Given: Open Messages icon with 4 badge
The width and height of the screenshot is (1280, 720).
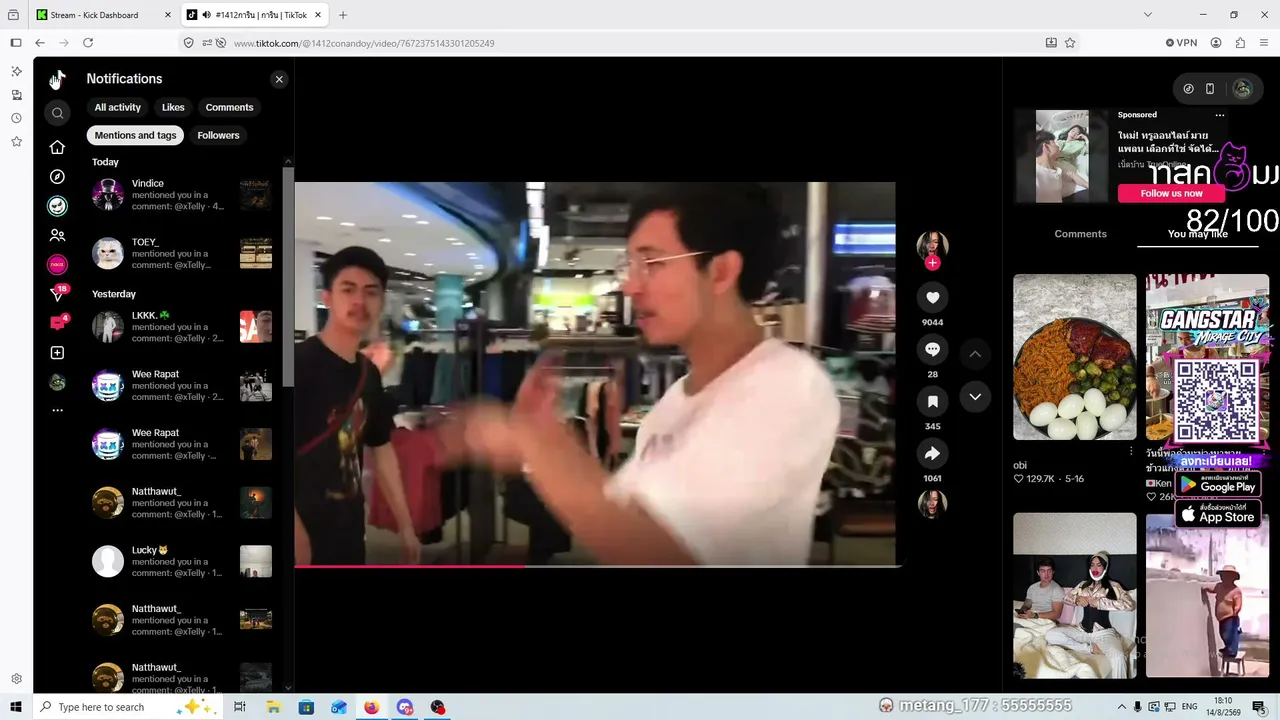Looking at the screenshot, I should (57, 323).
